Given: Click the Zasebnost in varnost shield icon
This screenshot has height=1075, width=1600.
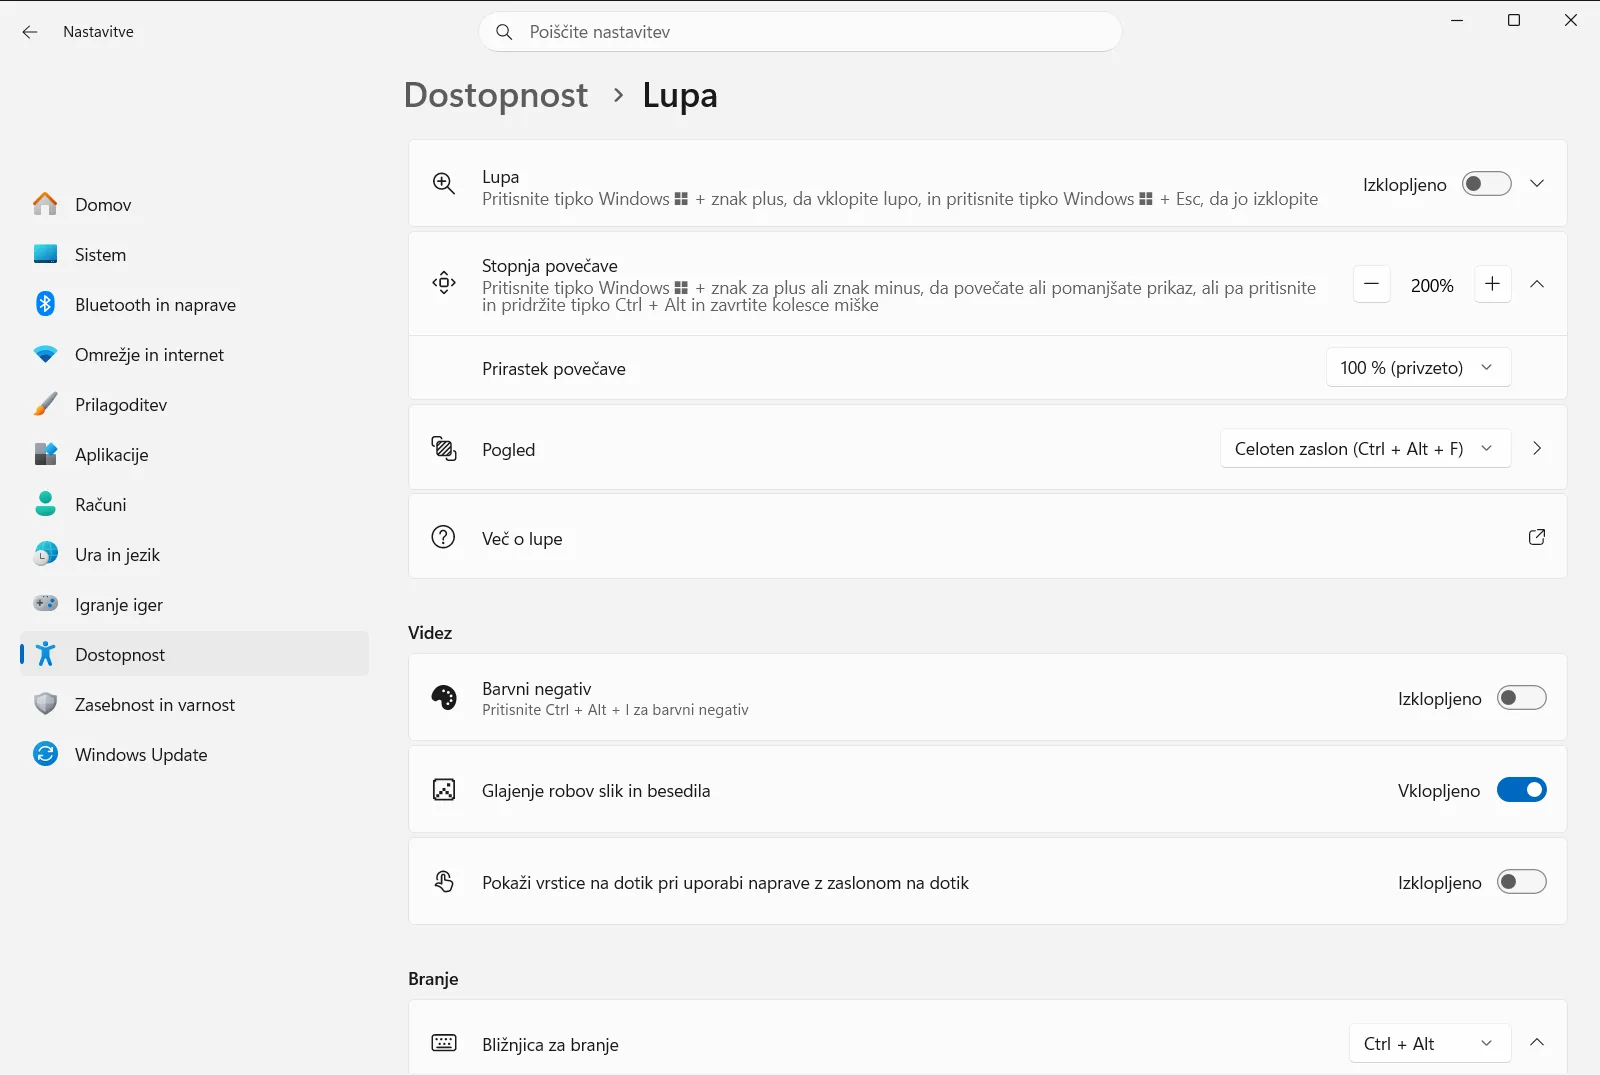Looking at the screenshot, I should coord(45,704).
